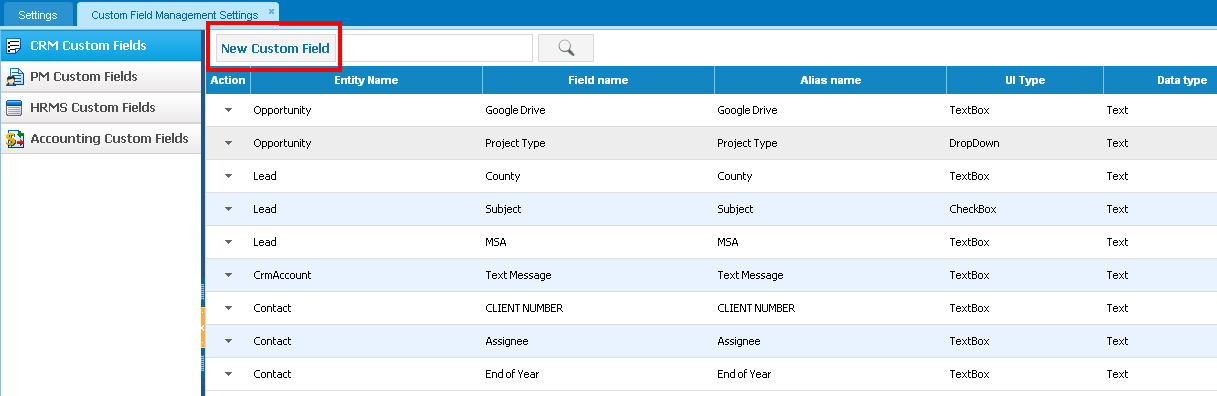
Task: Click MSA field name cell
Action: click(598, 242)
